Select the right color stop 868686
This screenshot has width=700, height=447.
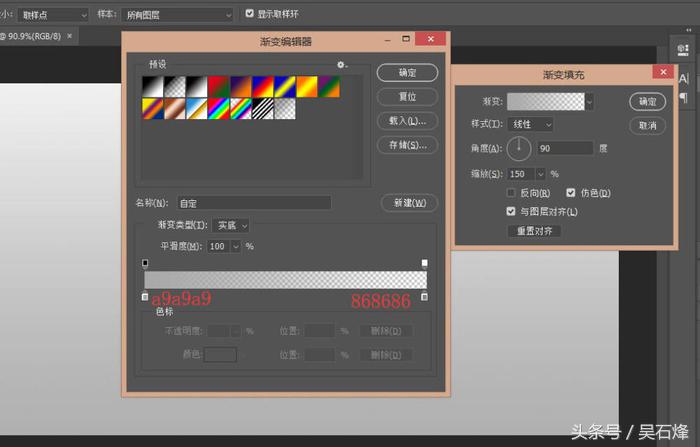click(425, 297)
